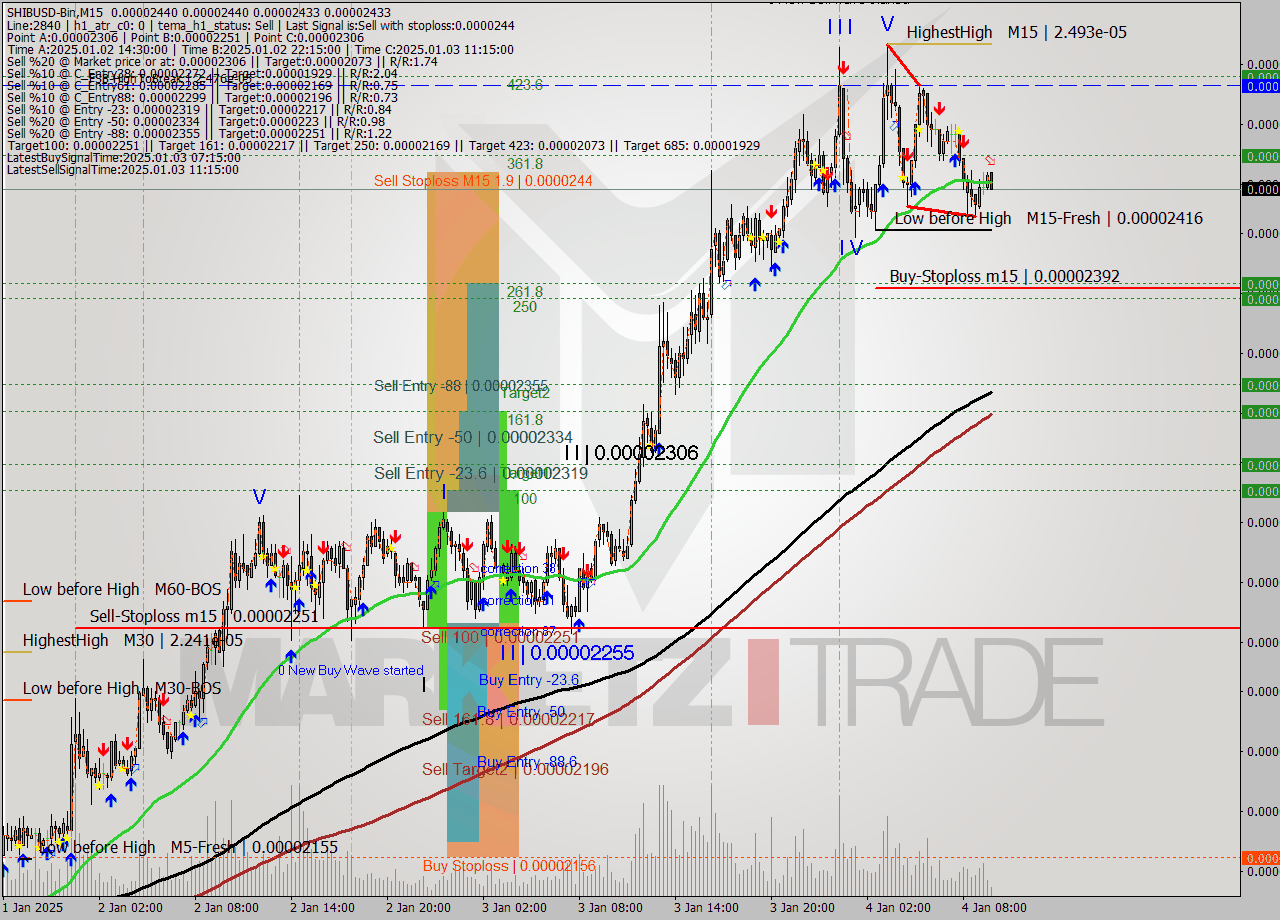The width and height of the screenshot is (1280, 920).
Task: Select 'Sell 161.8 | 0.00002217' label
Action: (508, 719)
